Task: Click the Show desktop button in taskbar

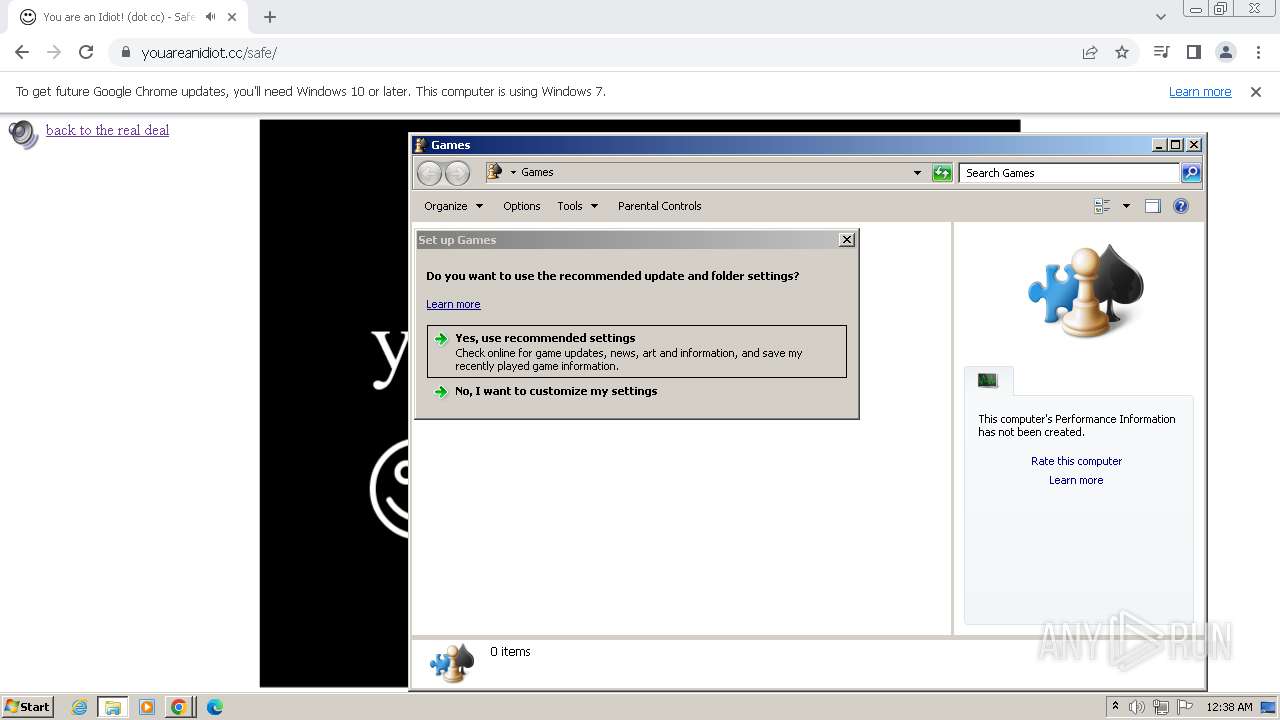Action: (1268, 707)
